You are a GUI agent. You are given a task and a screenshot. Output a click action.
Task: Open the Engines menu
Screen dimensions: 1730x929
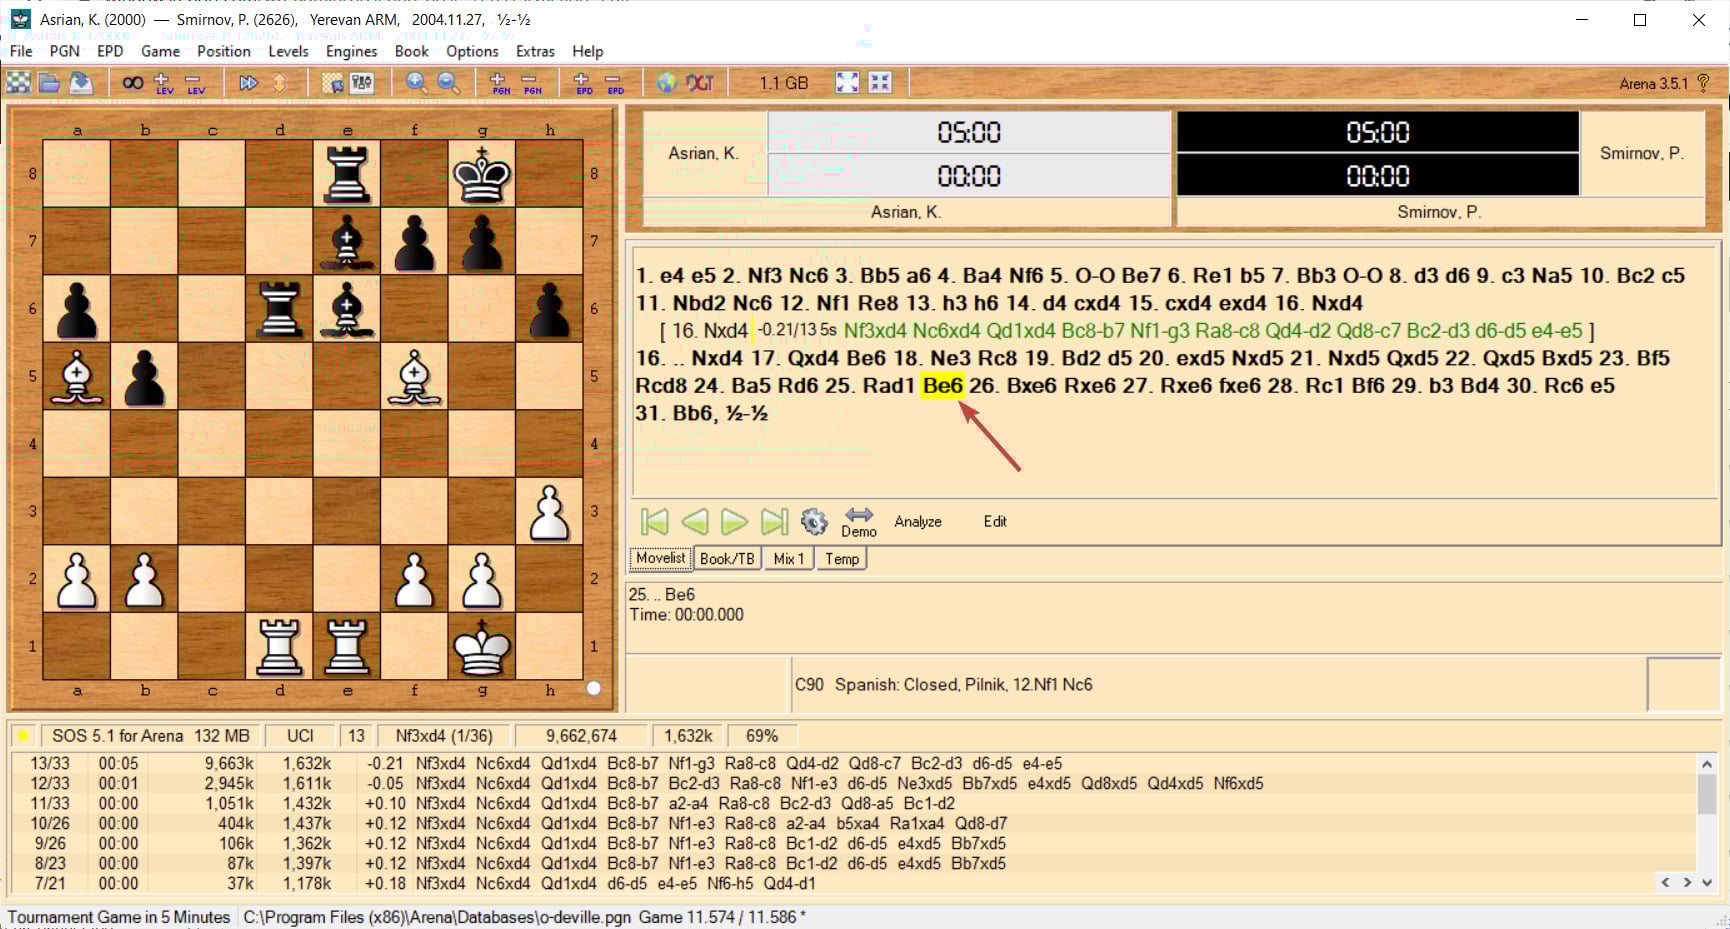point(350,51)
